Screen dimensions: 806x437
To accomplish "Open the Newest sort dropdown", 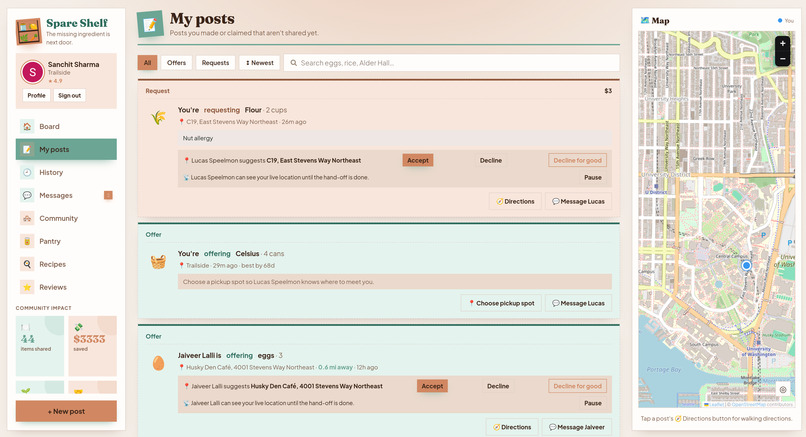I will (260, 63).
